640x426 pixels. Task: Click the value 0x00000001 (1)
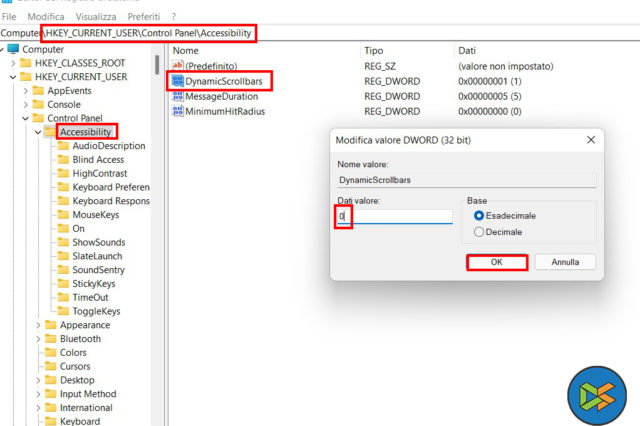click(490, 81)
